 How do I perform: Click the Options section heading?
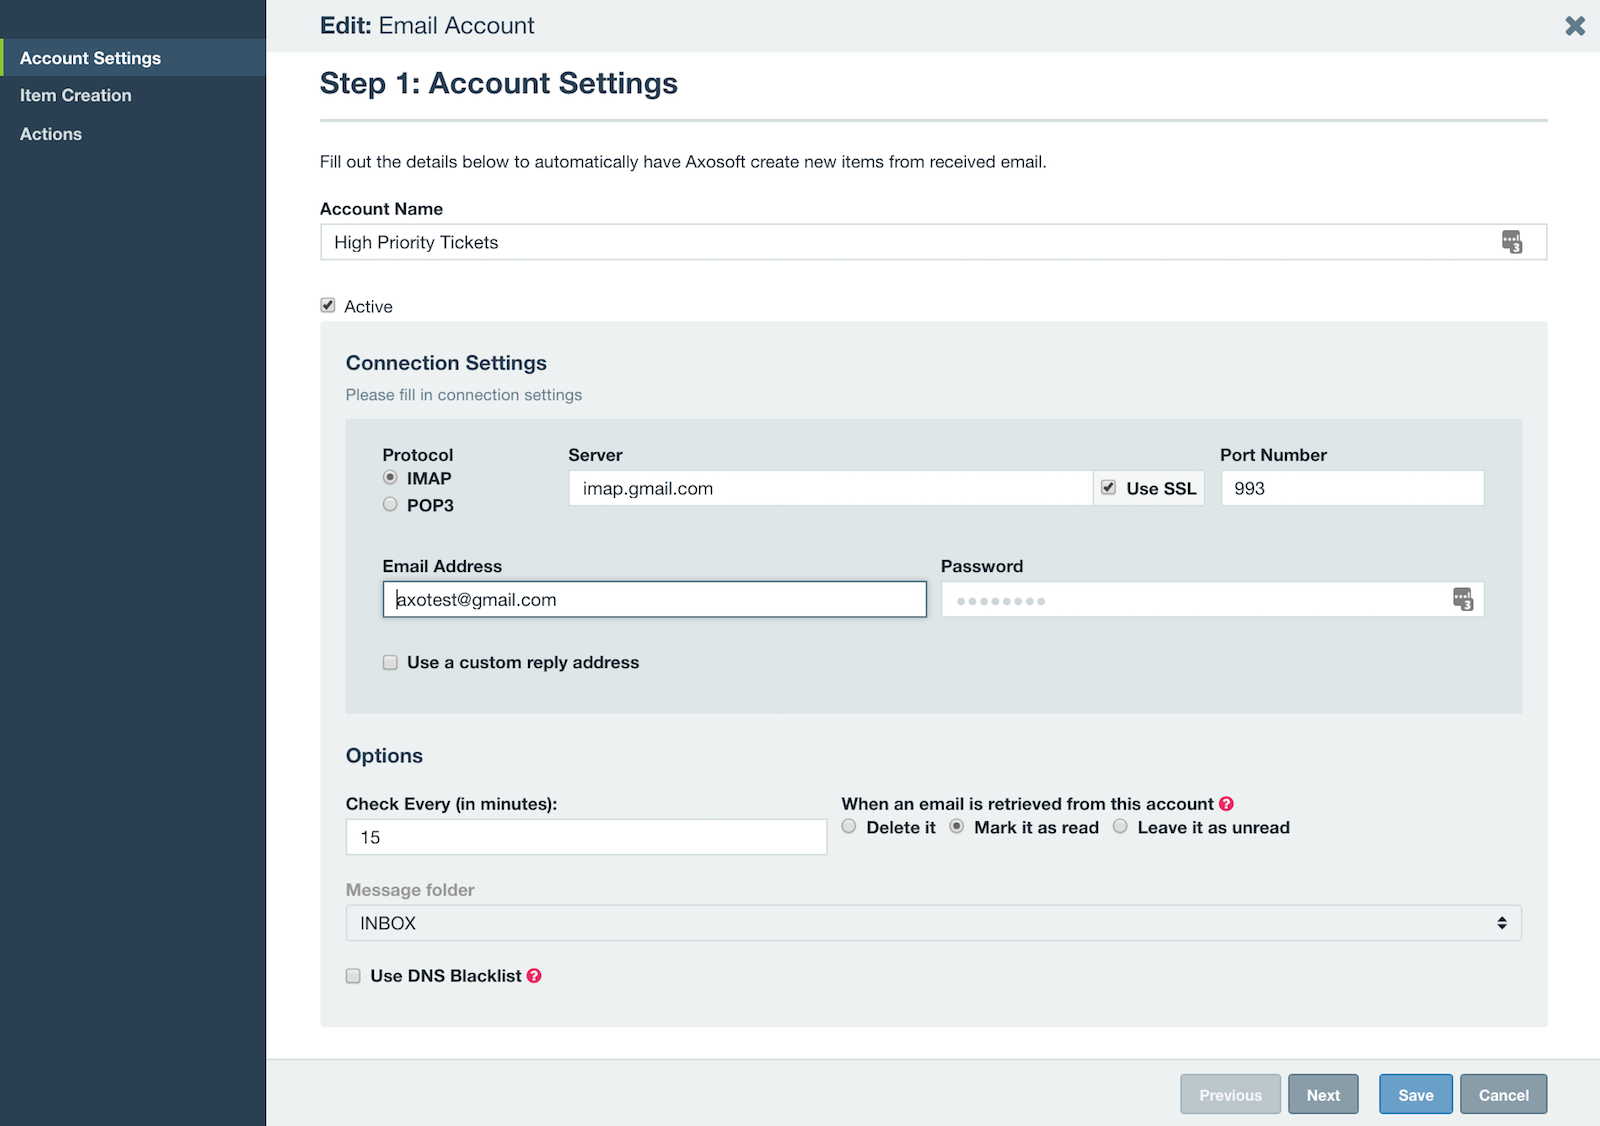(384, 756)
